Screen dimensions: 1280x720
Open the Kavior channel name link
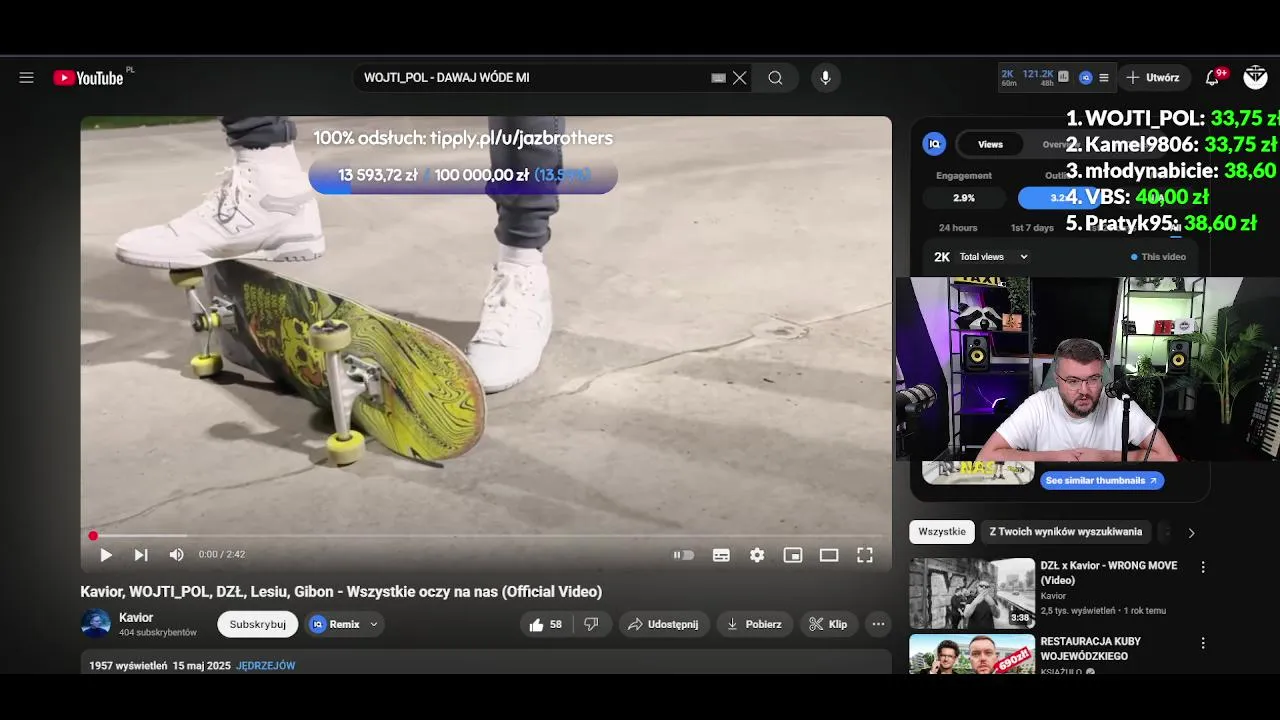click(x=136, y=618)
